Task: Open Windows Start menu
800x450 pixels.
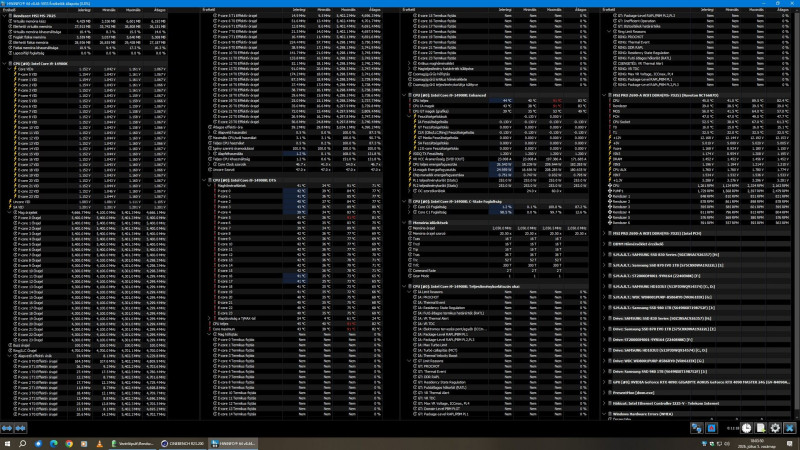Action: pos(7,444)
